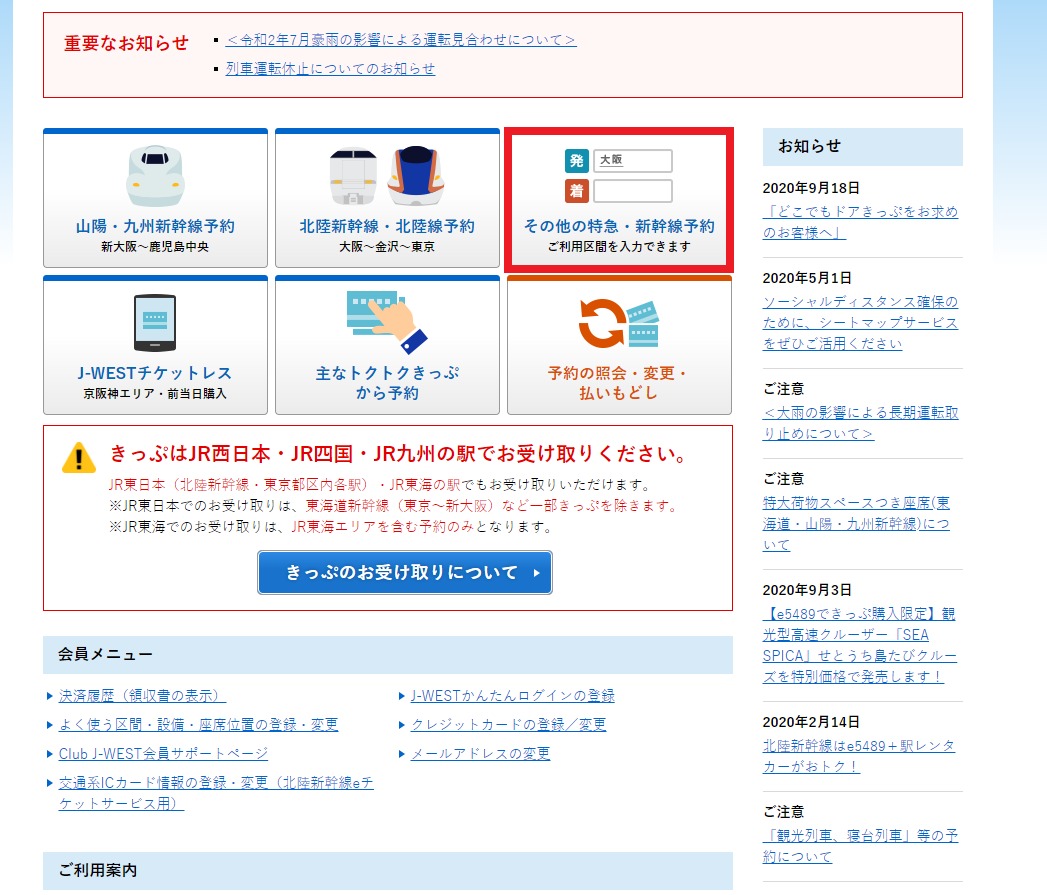Open 令和2年7月豪雨の影響 notice link
The height and width of the screenshot is (895, 1047).
pos(401,40)
